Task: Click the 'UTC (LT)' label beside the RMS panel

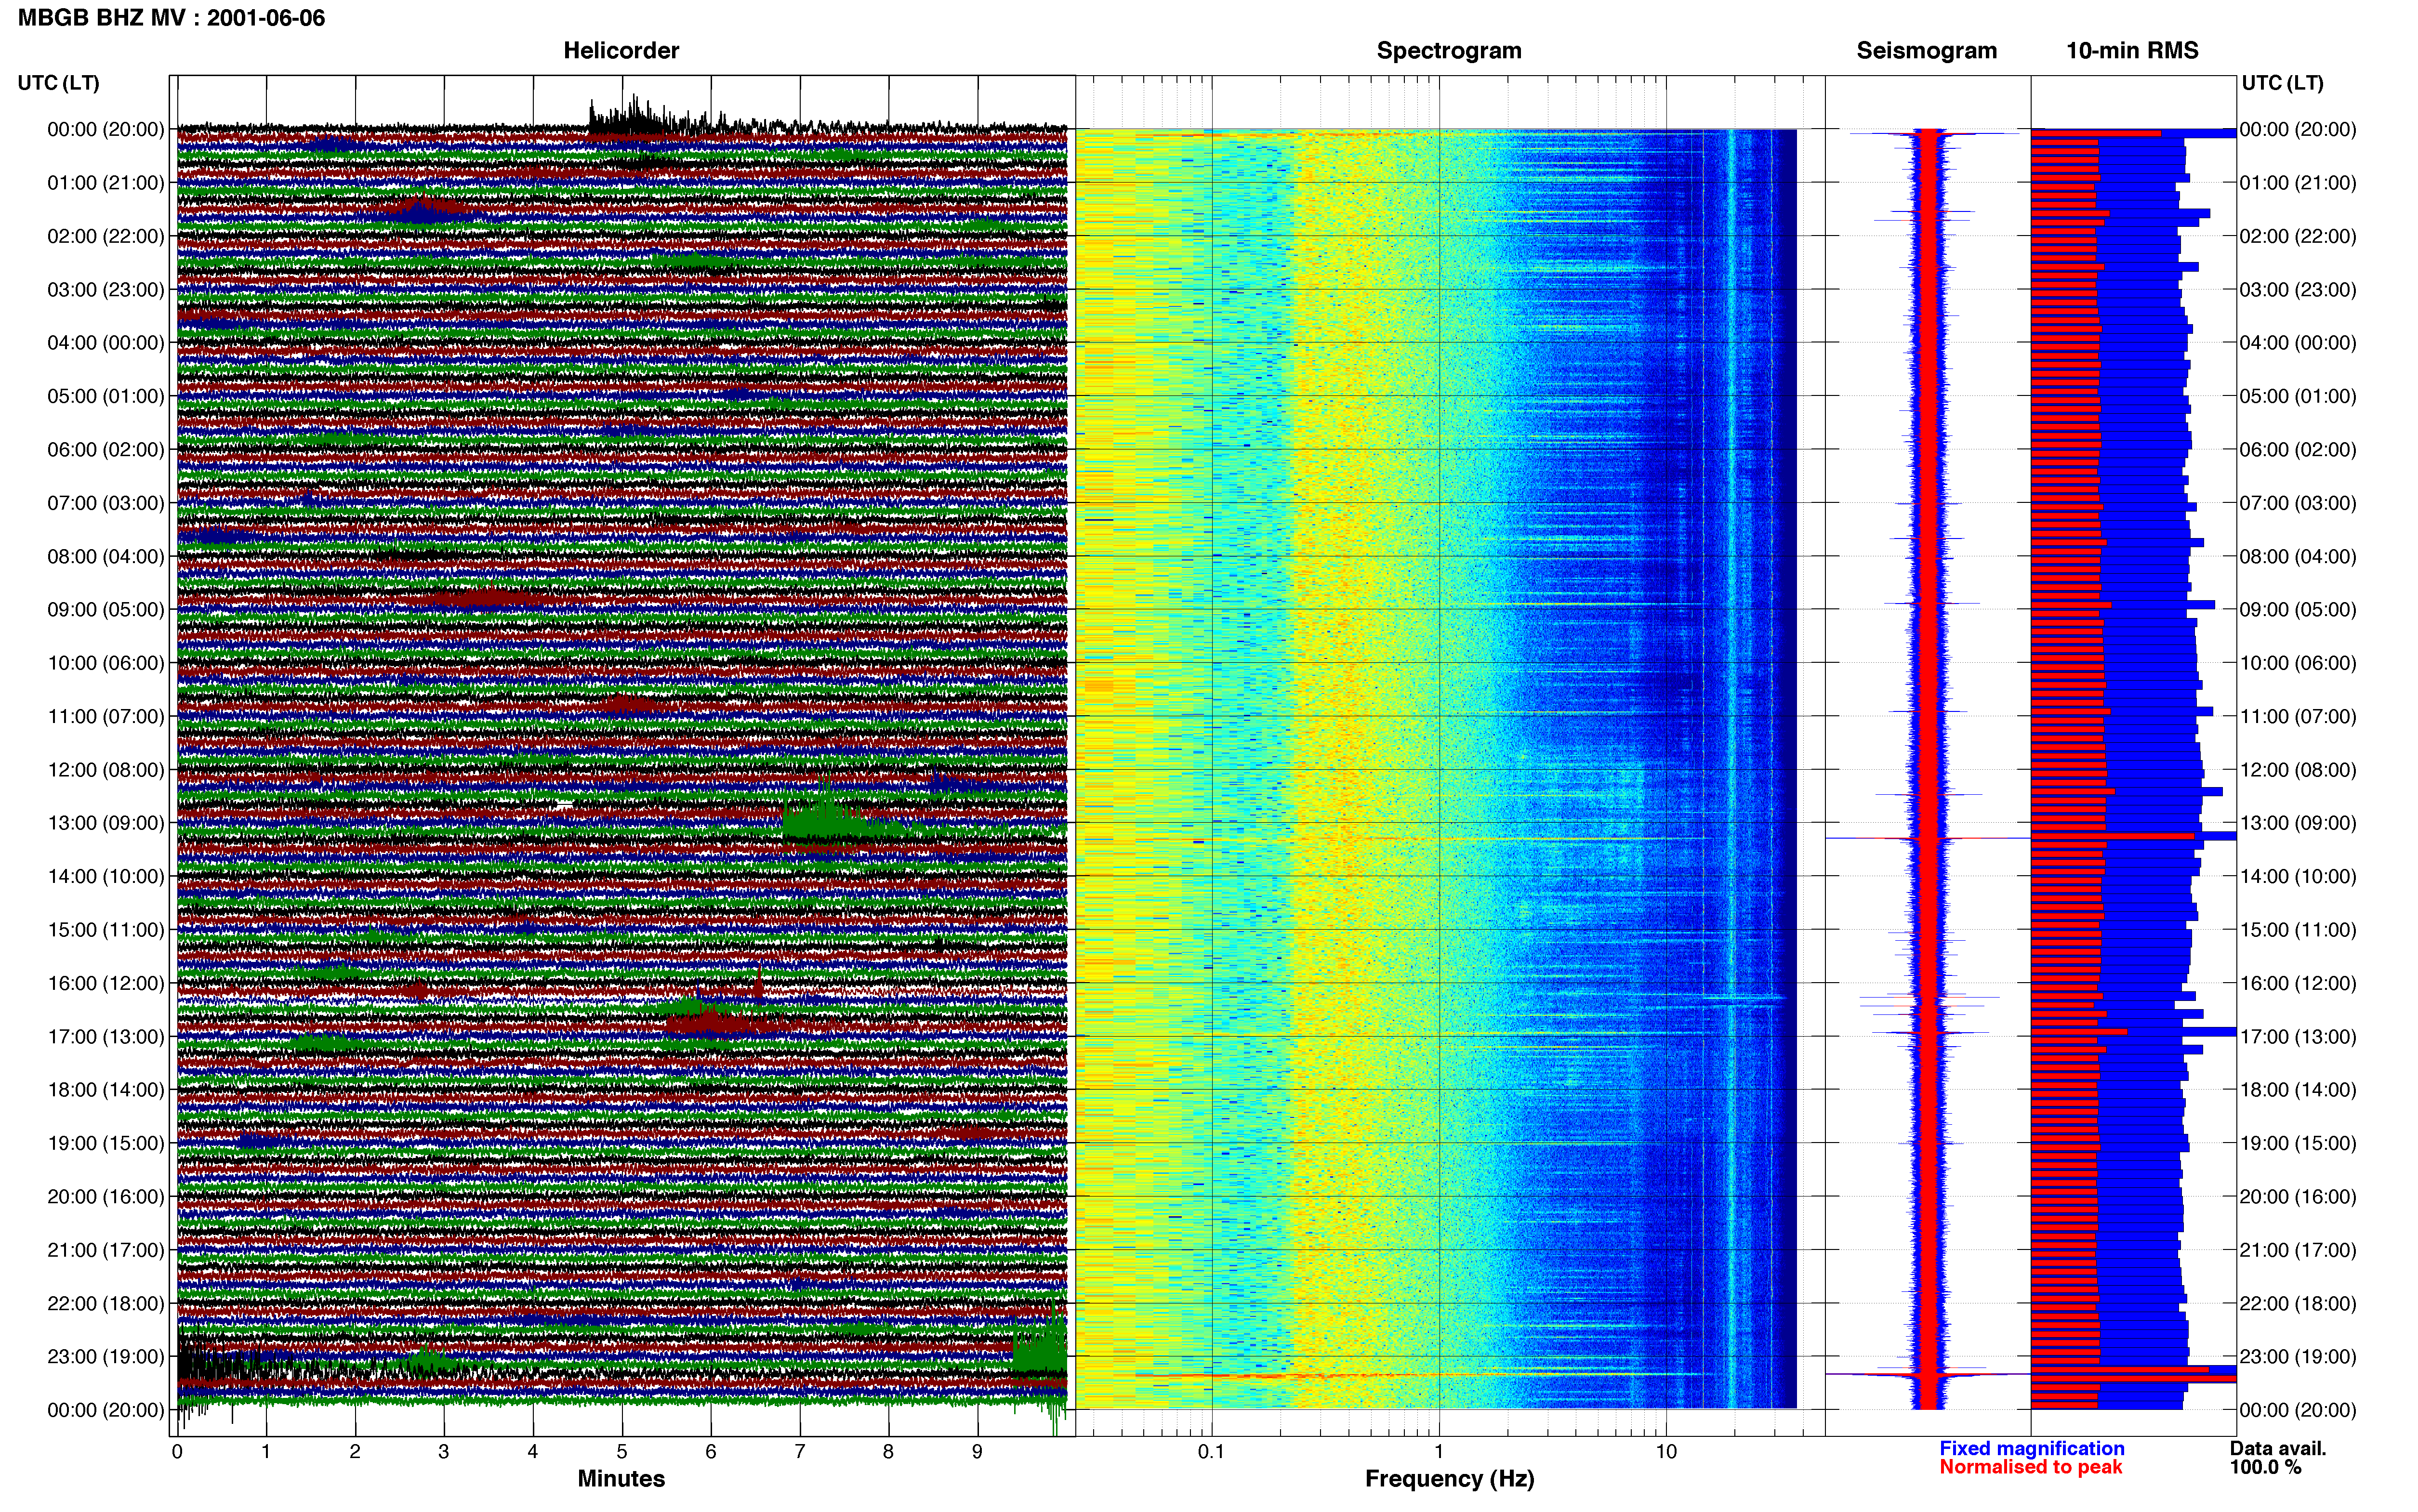Action: tap(2282, 83)
